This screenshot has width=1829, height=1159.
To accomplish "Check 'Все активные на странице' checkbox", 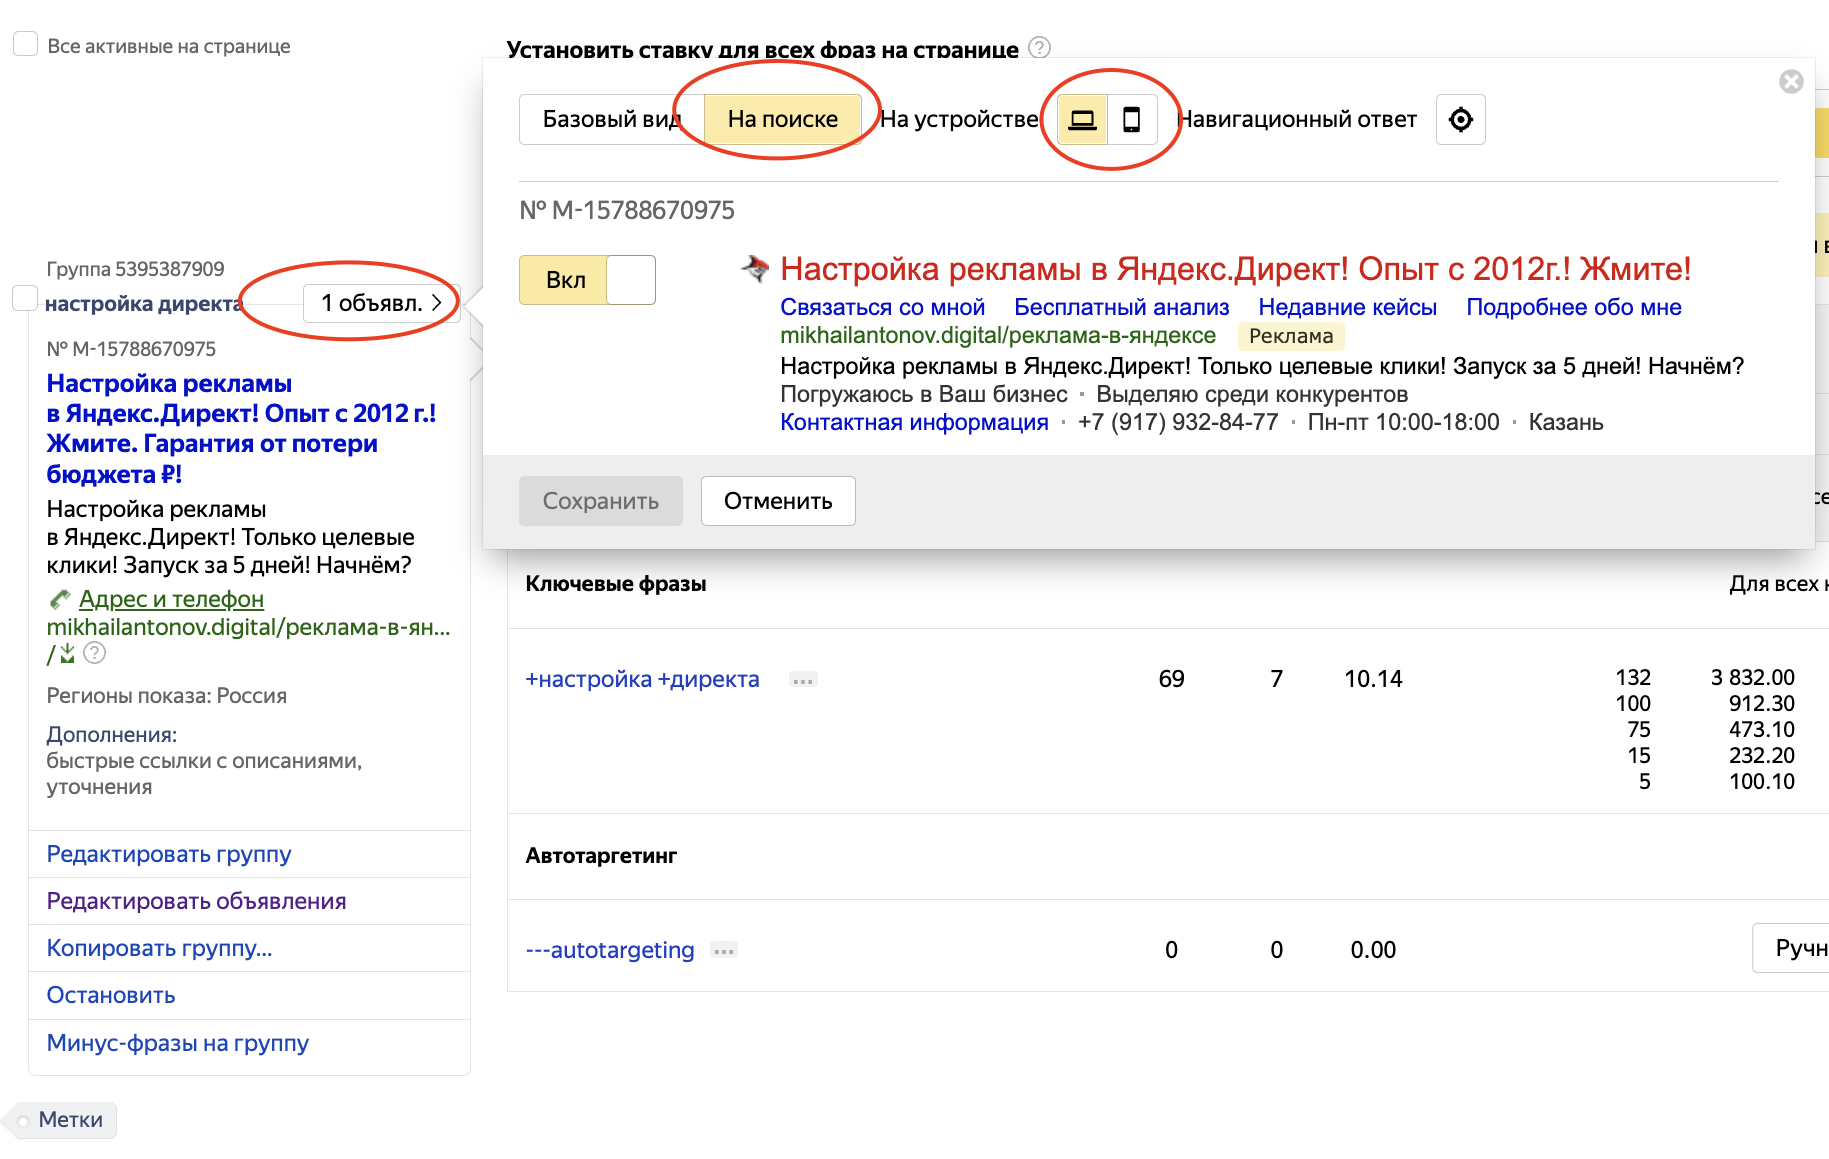I will [26, 45].
